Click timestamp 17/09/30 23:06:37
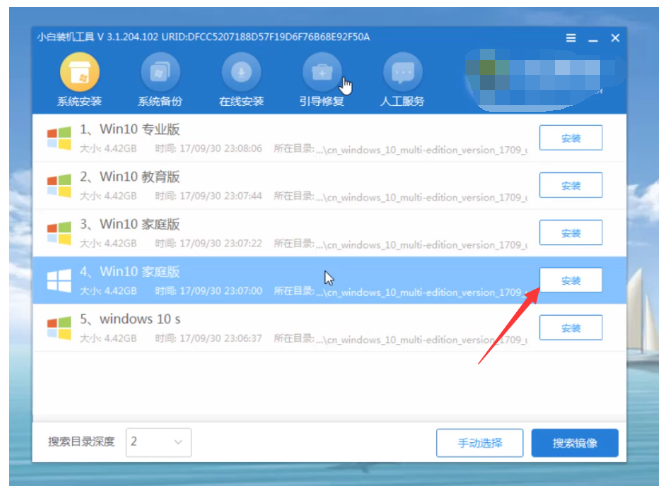 click(x=221, y=339)
